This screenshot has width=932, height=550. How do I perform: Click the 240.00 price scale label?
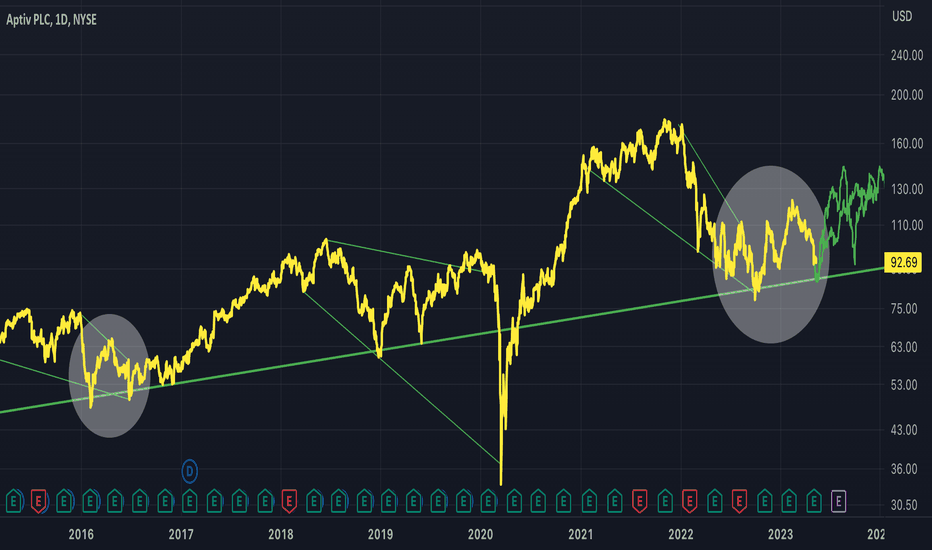pyautogui.click(x=906, y=55)
